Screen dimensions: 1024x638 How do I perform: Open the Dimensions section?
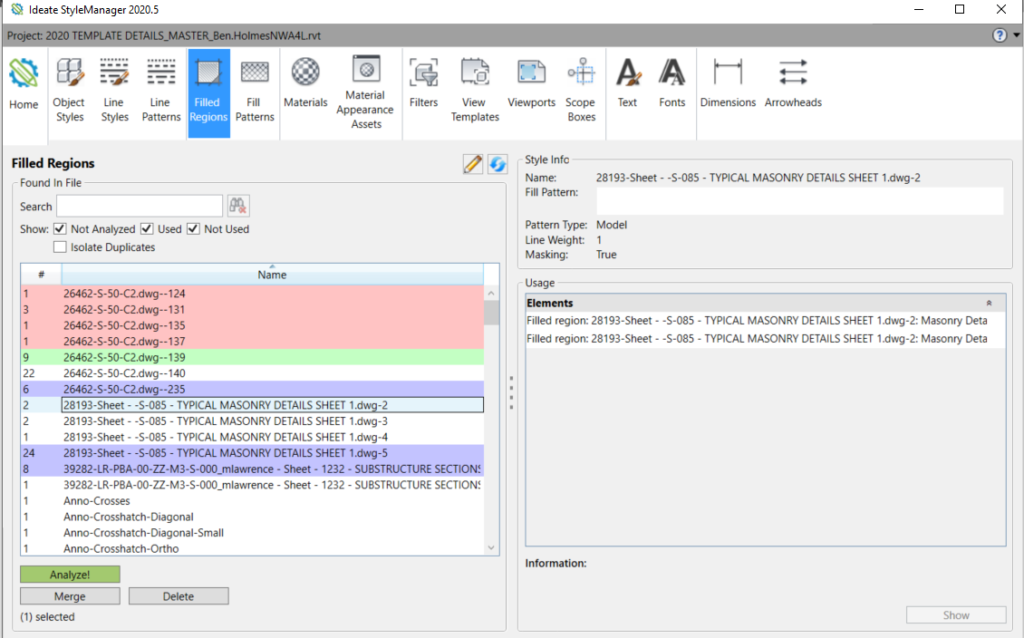pos(728,84)
